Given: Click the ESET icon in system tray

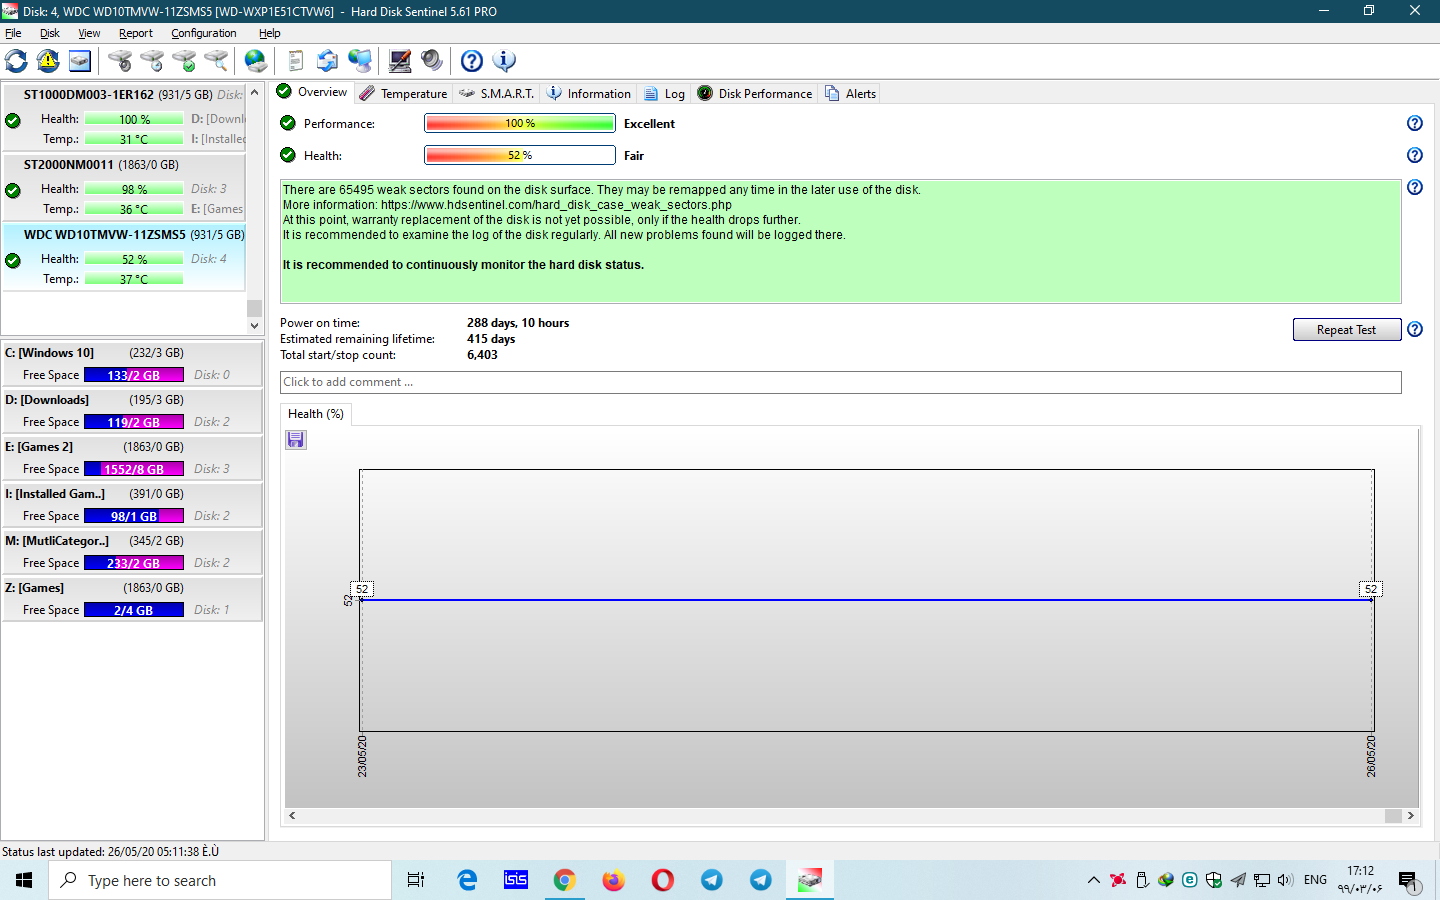Looking at the screenshot, I should point(1190,880).
